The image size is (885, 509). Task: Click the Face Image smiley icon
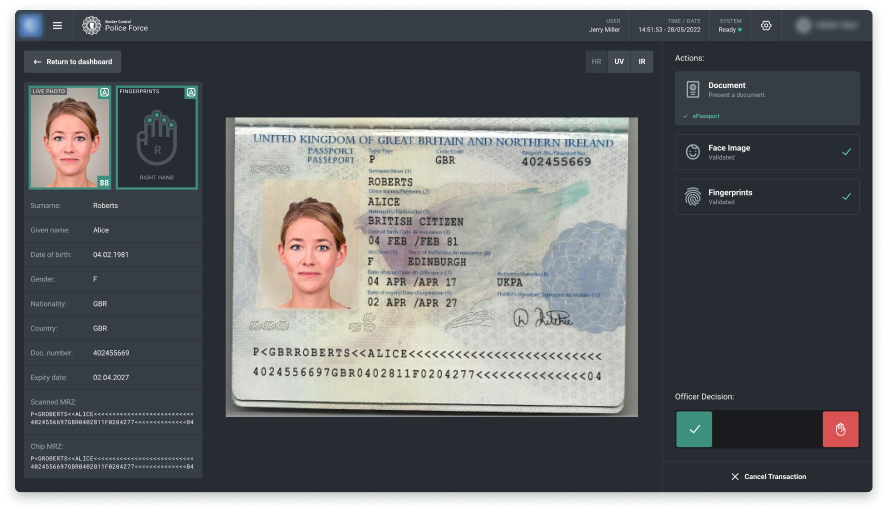click(x=693, y=153)
